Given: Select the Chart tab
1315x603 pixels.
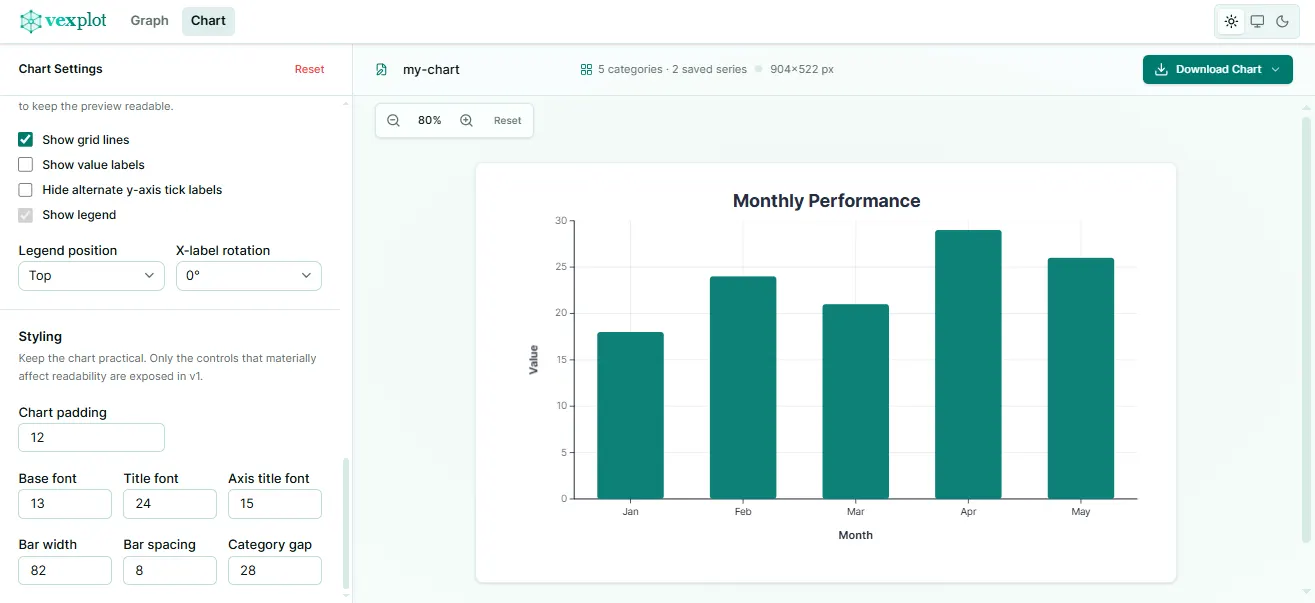Looking at the screenshot, I should pyautogui.click(x=208, y=20).
